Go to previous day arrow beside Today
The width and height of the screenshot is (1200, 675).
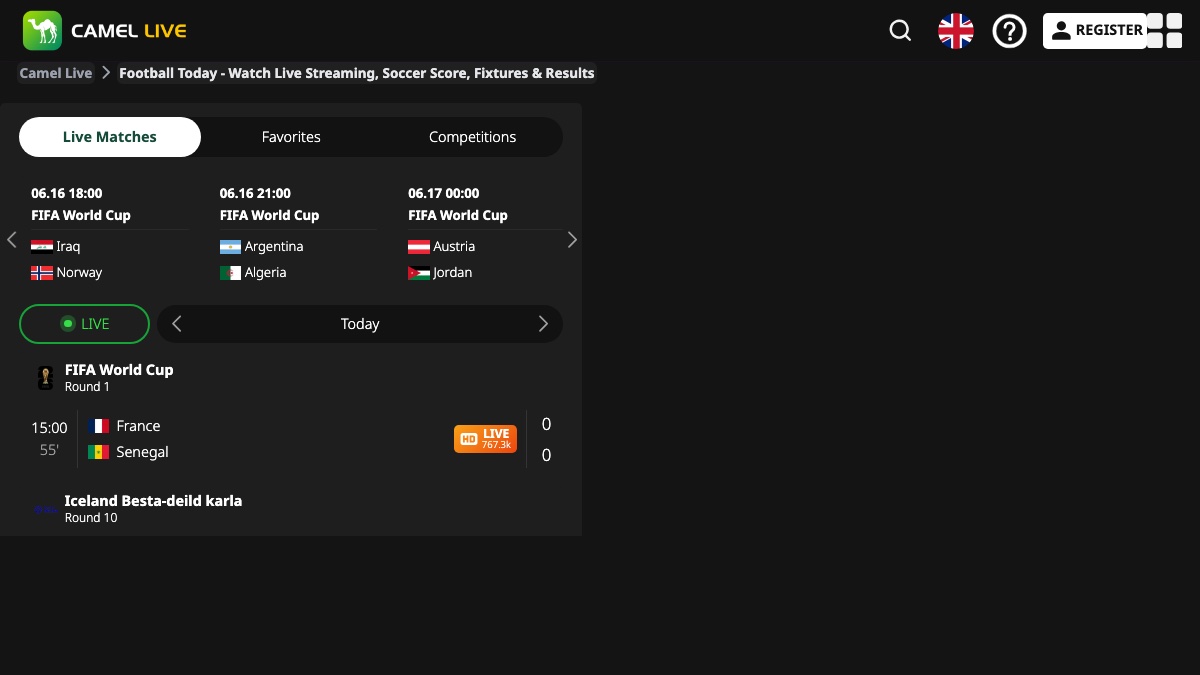pos(177,324)
